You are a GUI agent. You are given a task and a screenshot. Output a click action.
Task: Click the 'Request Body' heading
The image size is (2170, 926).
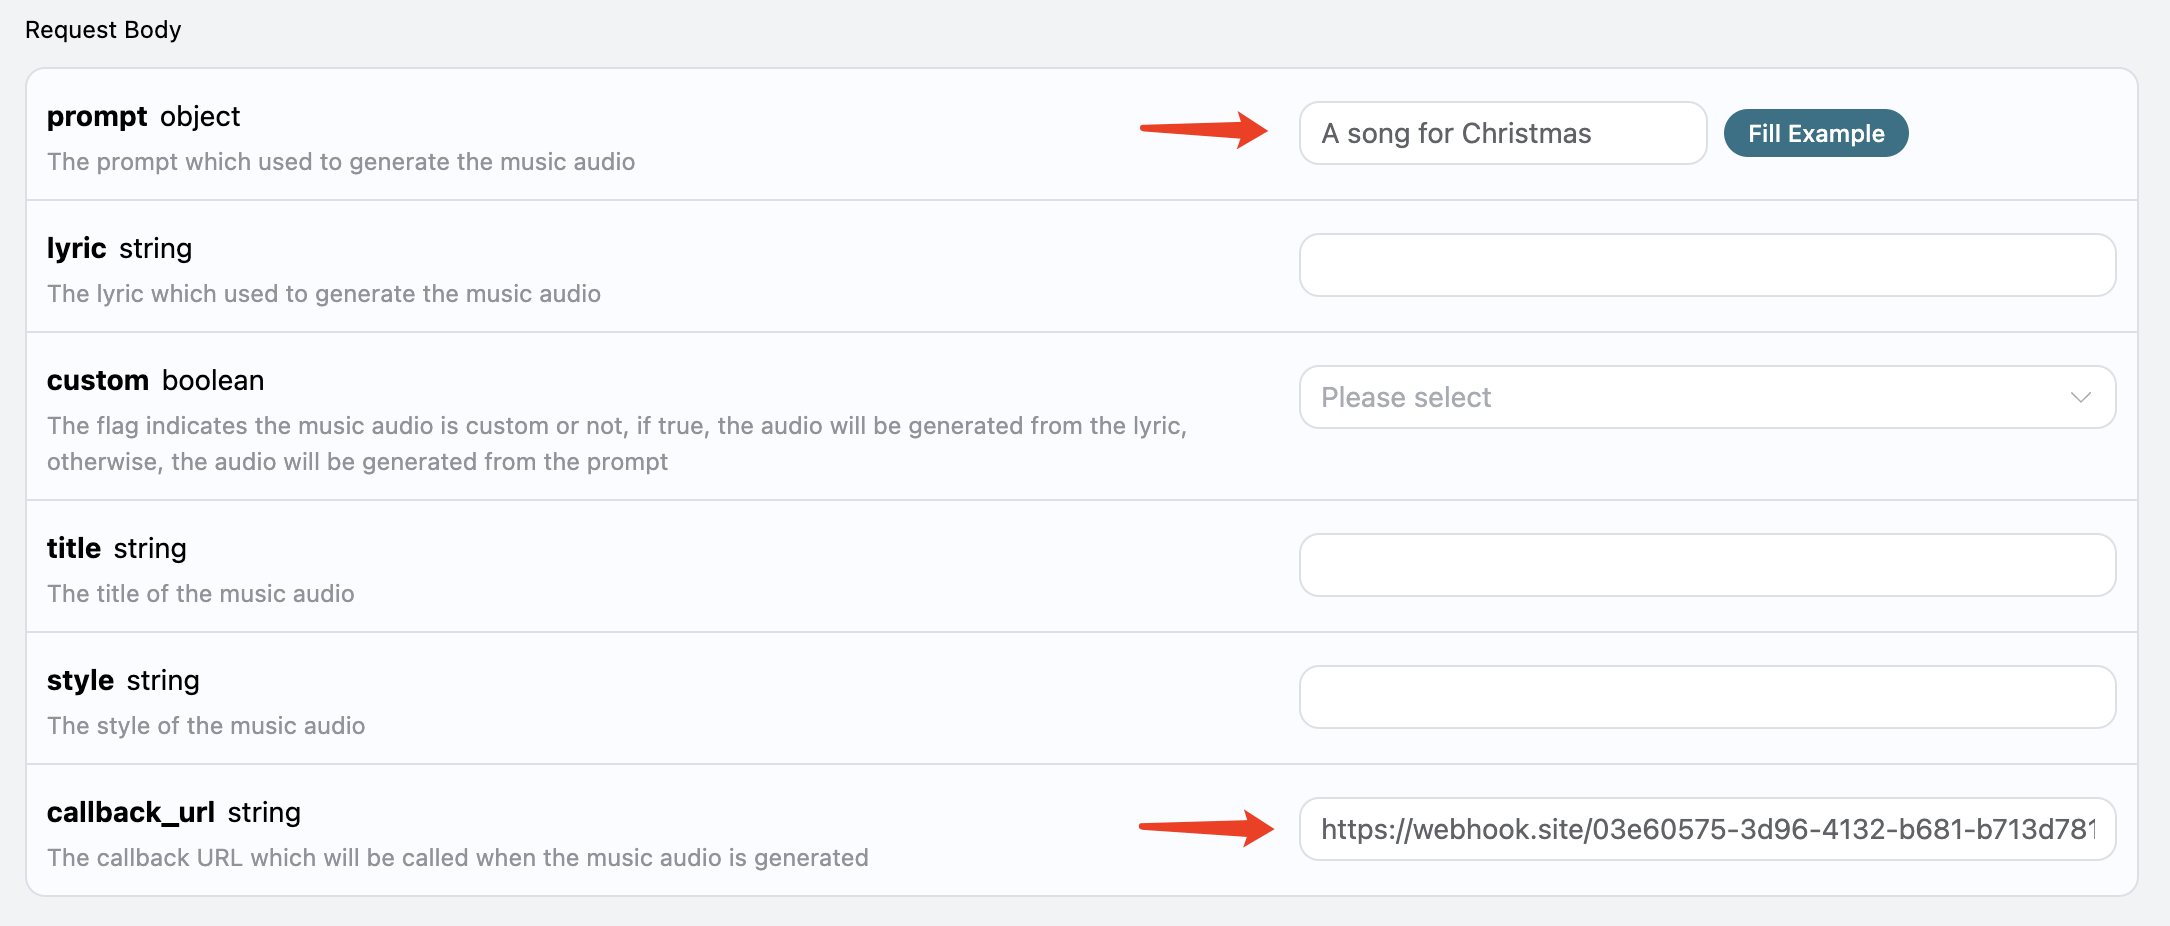coord(103,30)
